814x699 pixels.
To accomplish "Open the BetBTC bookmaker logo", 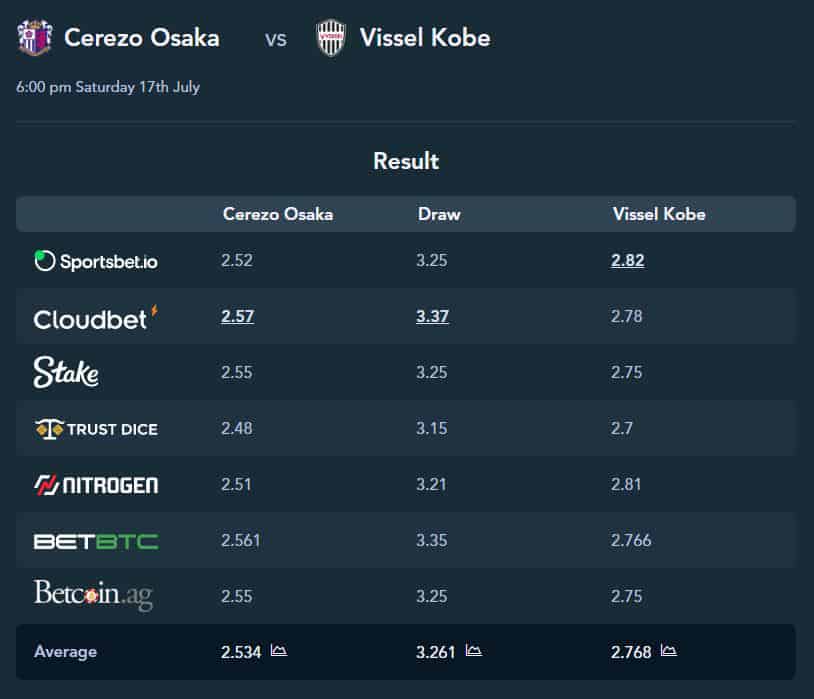I will [96, 541].
